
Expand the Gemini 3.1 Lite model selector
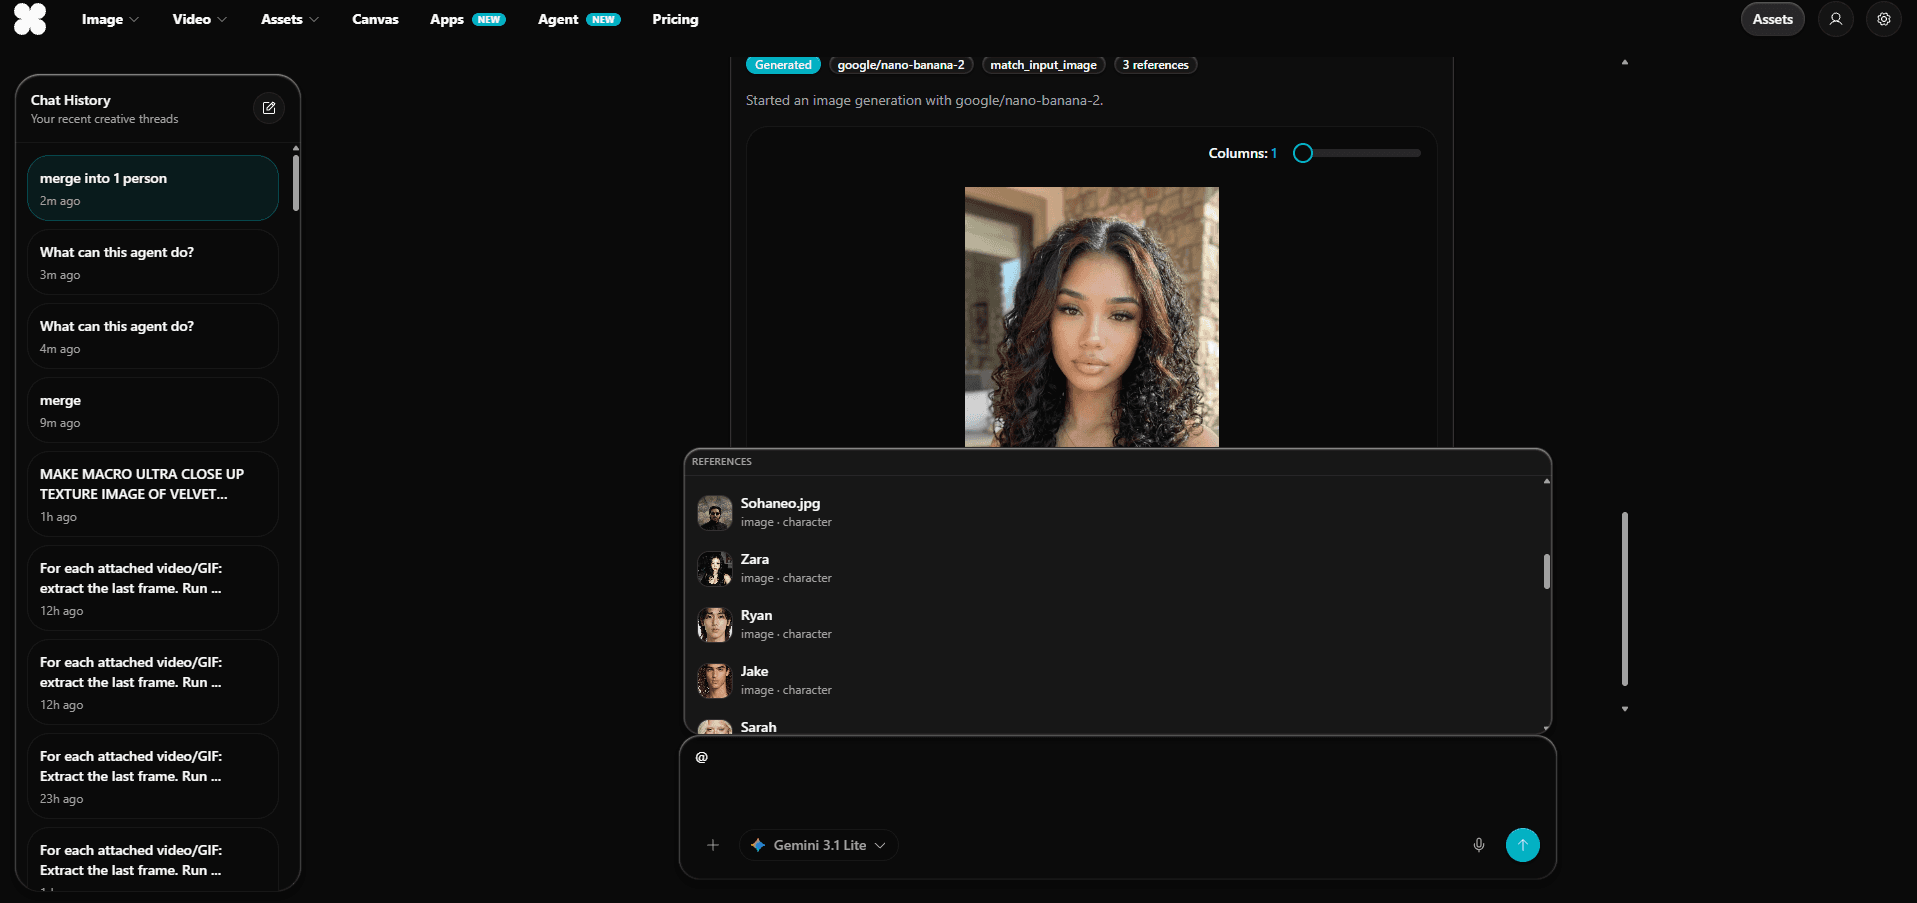pyautogui.click(x=818, y=845)
